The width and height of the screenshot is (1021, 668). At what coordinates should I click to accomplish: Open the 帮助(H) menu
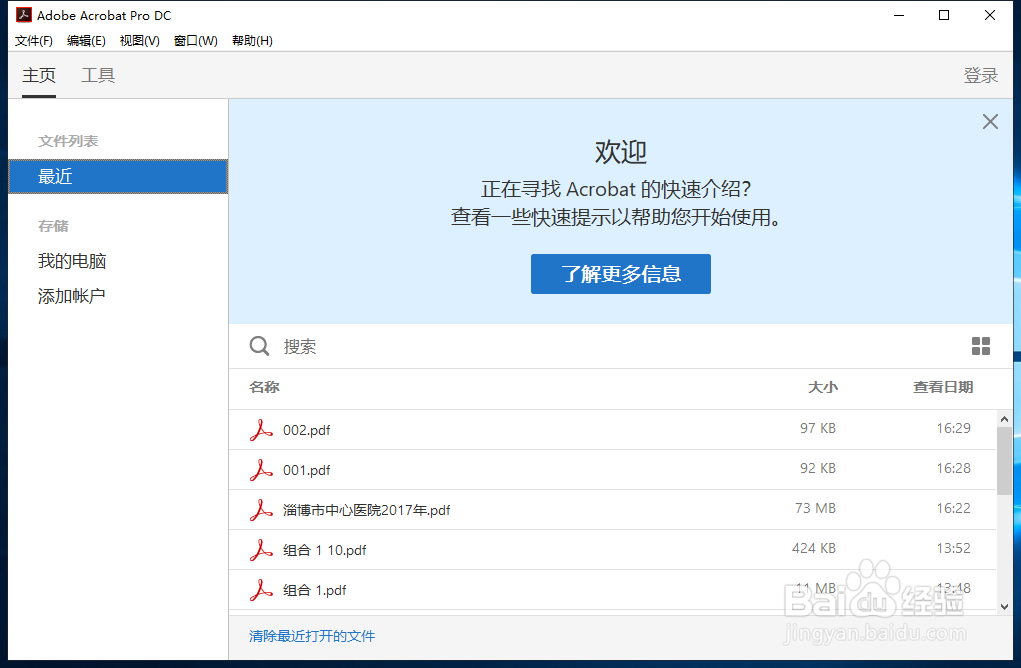point(252,40)
